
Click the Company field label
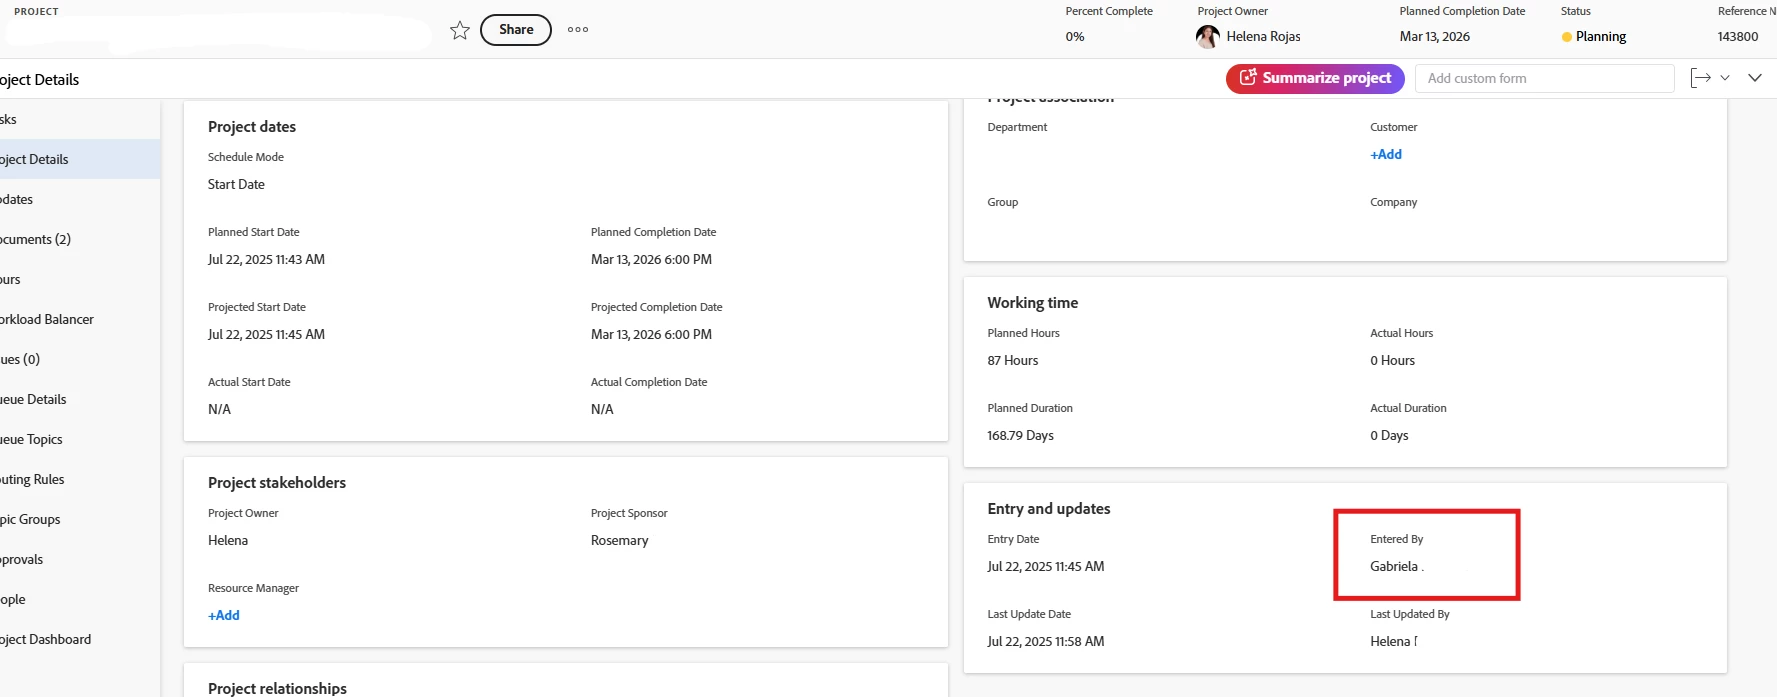point(1393,202)
